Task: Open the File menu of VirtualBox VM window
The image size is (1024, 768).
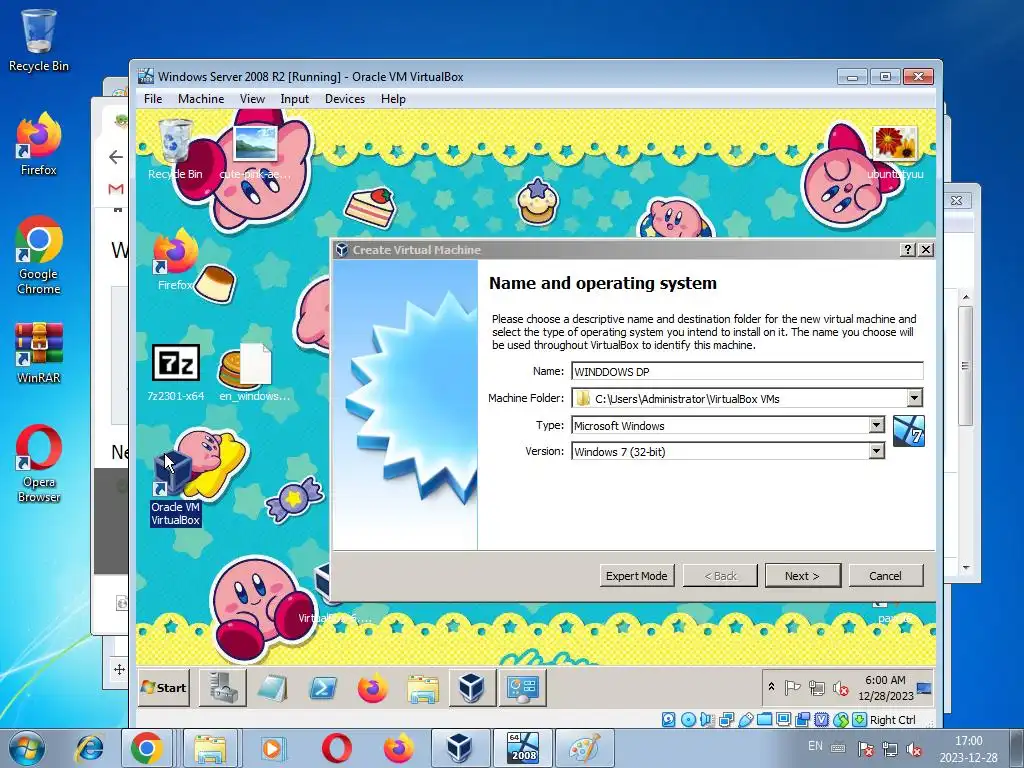Action: pos(153,99)
